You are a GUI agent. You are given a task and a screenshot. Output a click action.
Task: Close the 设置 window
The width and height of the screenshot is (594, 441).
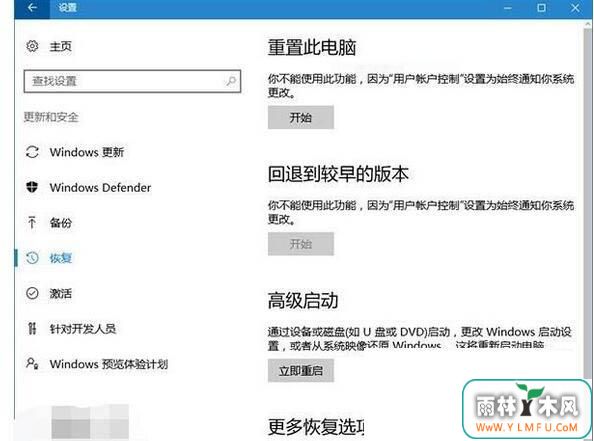pyautogui.click(x=575, y=8)
